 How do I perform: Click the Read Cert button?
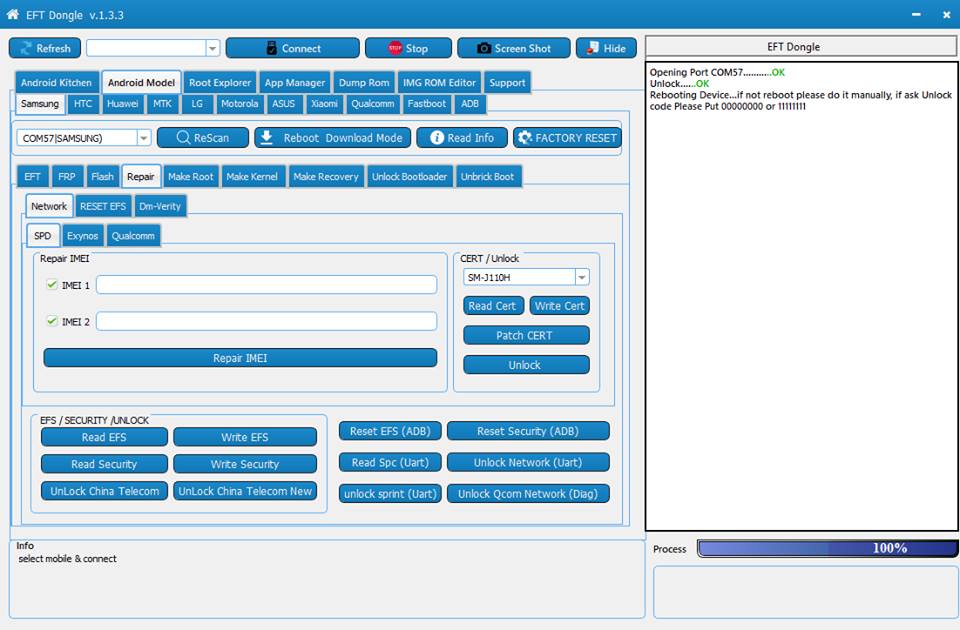tap(492, 306)
